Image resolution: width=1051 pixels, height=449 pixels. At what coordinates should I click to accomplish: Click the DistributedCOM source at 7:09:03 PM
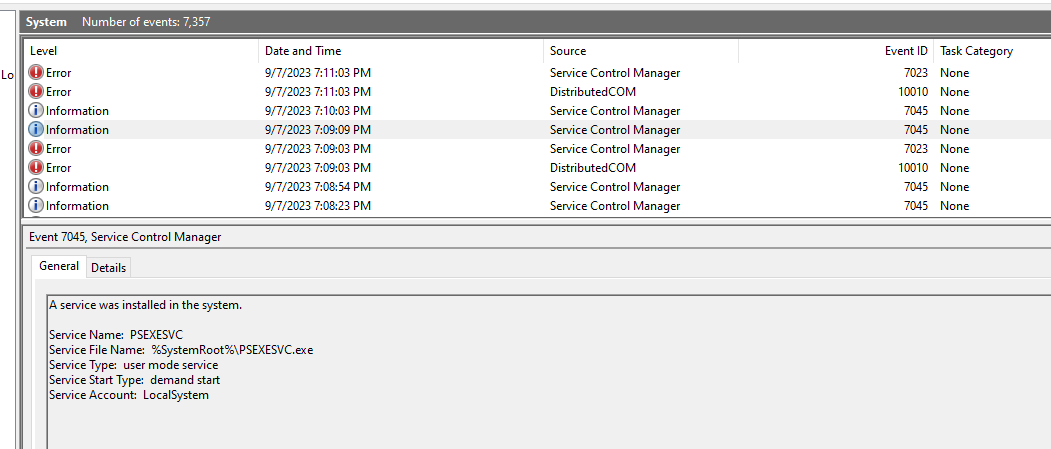[592, 168]
